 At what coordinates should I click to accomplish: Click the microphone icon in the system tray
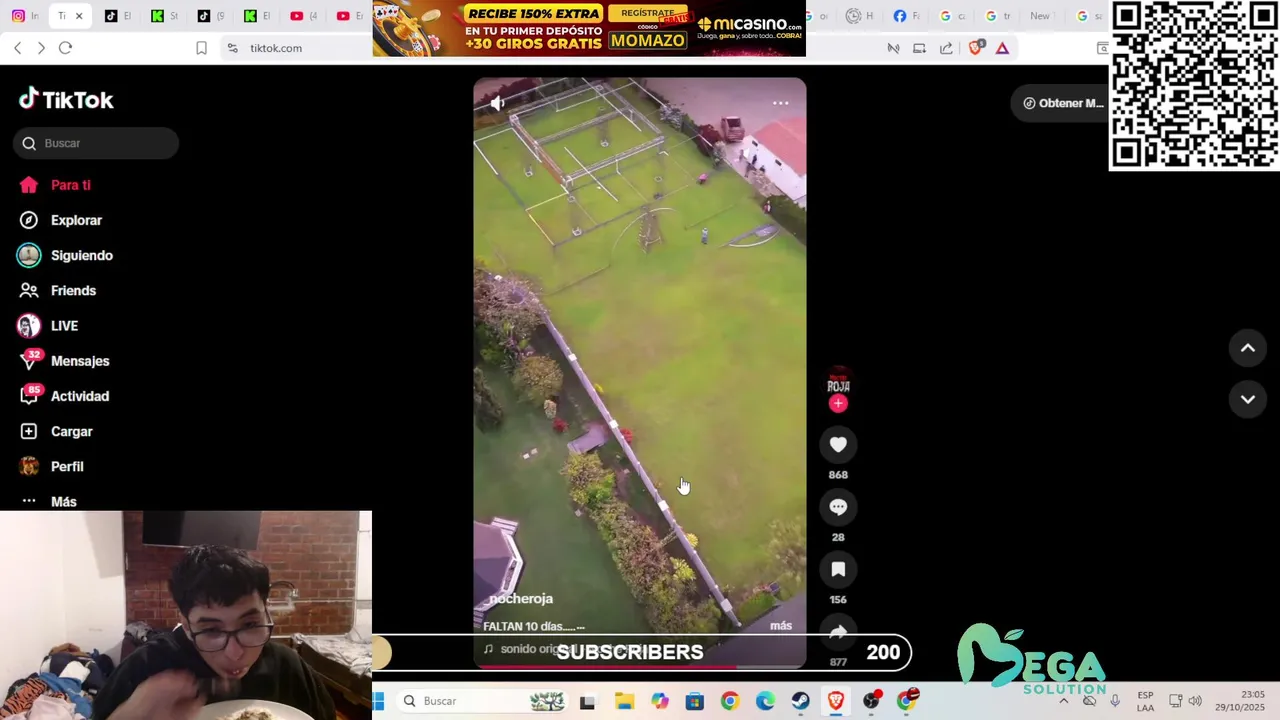pyautogui.click(x=1115, y=701)
